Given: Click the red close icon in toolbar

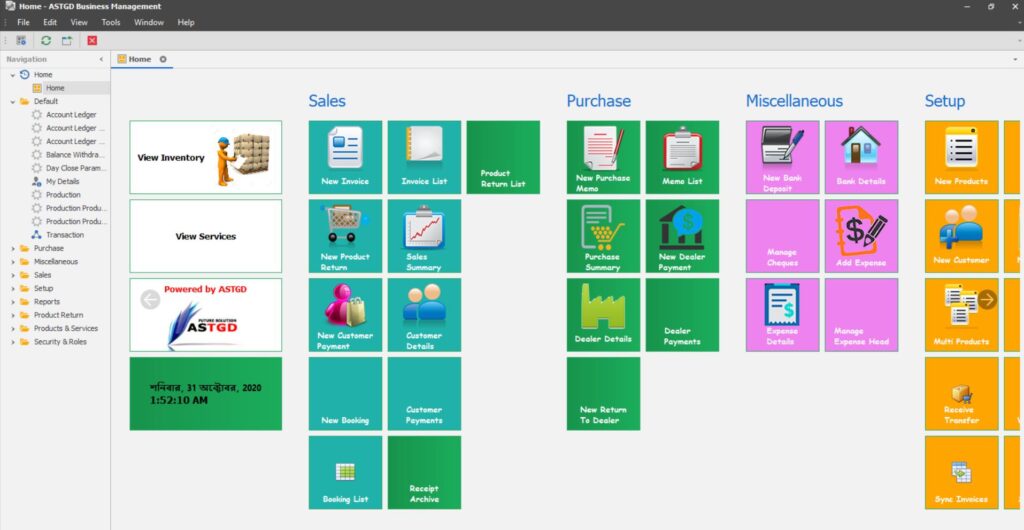Looking at the screenshot, I should 92,40.
